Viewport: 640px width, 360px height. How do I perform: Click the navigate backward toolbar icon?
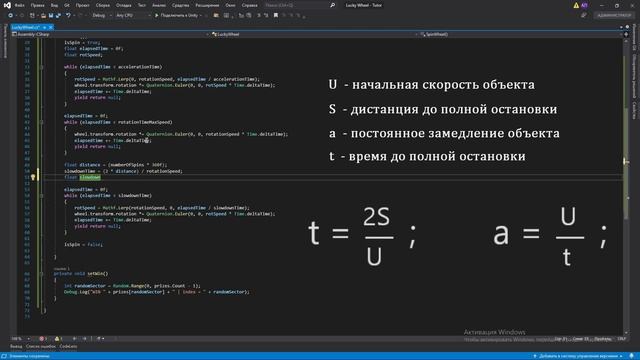(10, 16)
